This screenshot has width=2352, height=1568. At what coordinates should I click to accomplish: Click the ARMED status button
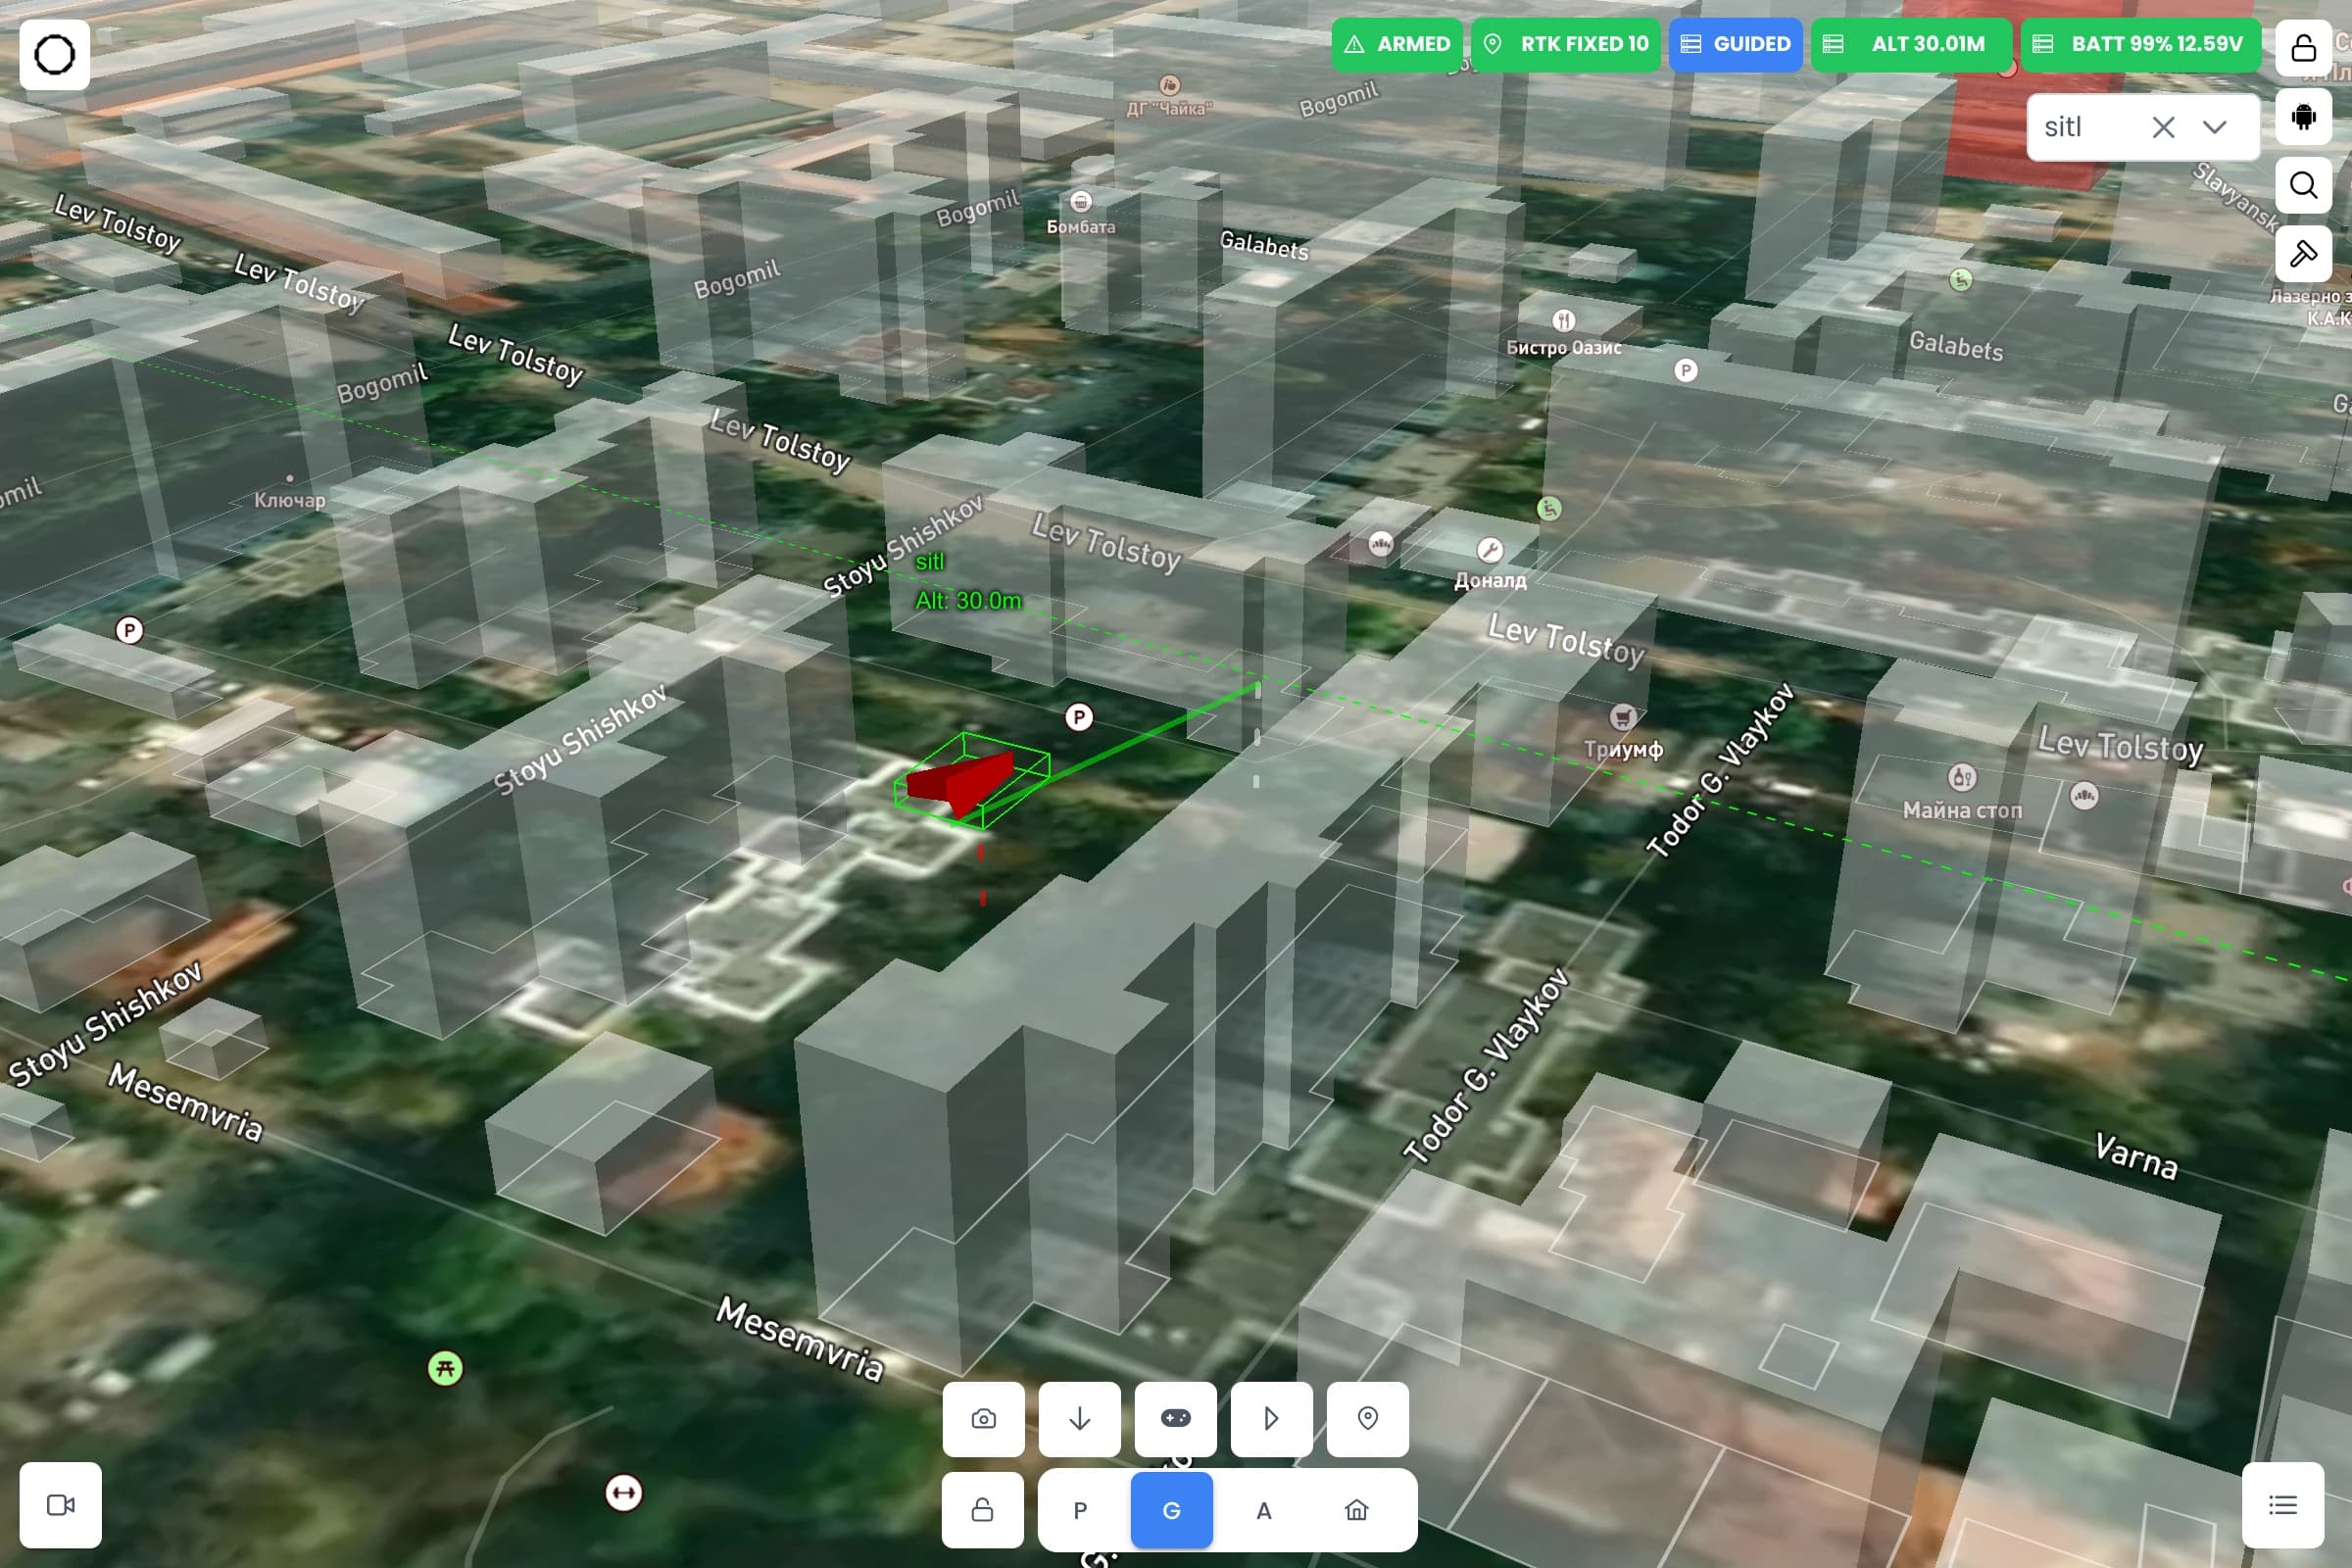(1397, 44)
